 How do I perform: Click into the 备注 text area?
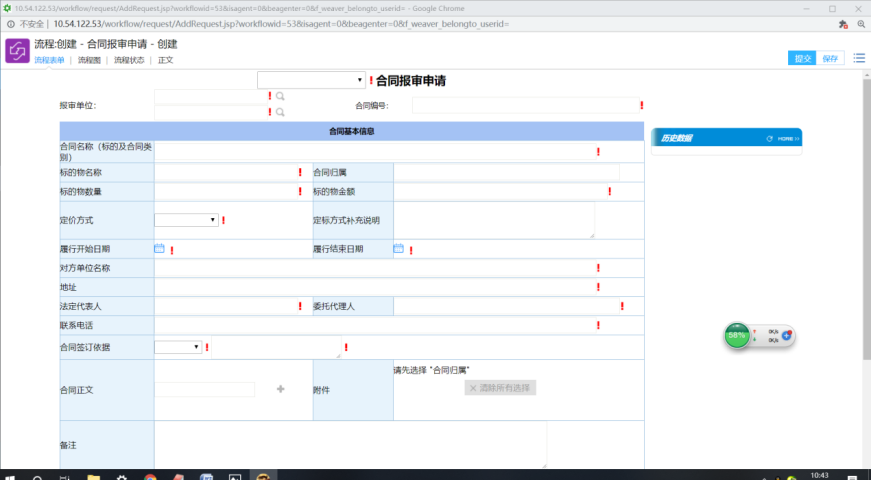pos(350,444)
